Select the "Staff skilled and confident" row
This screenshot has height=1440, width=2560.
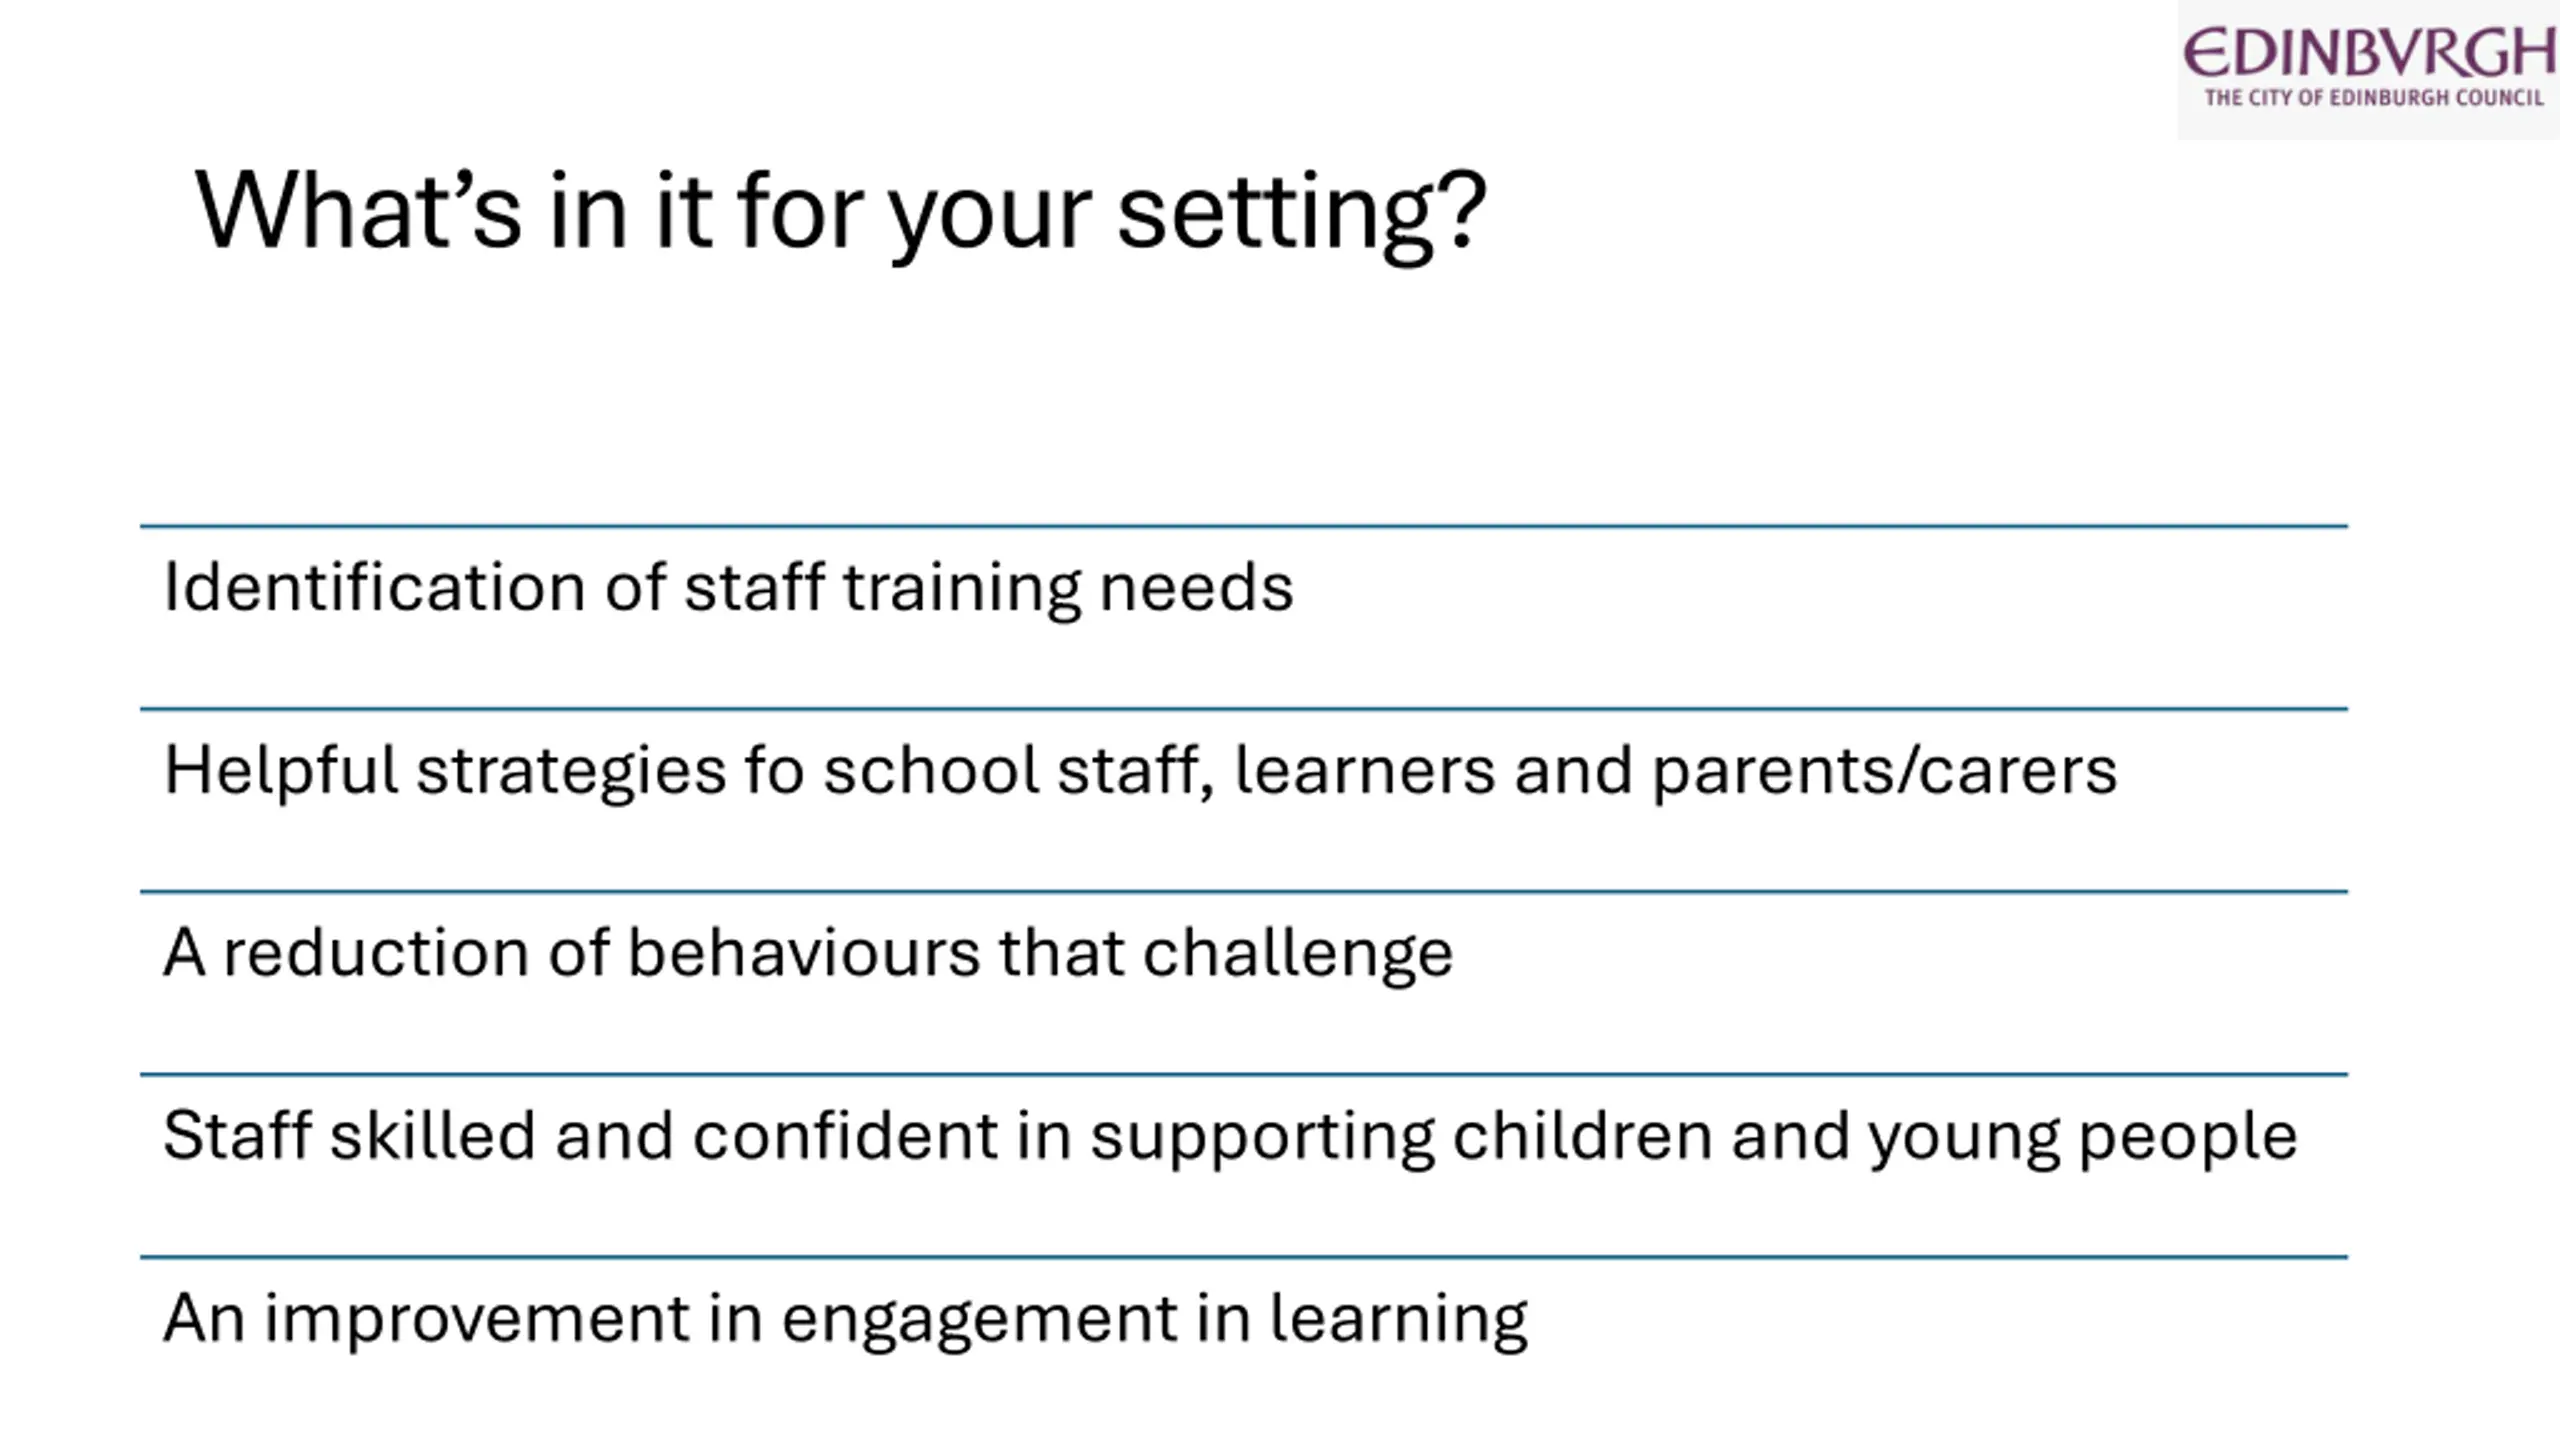[x=1243, y=1166]
